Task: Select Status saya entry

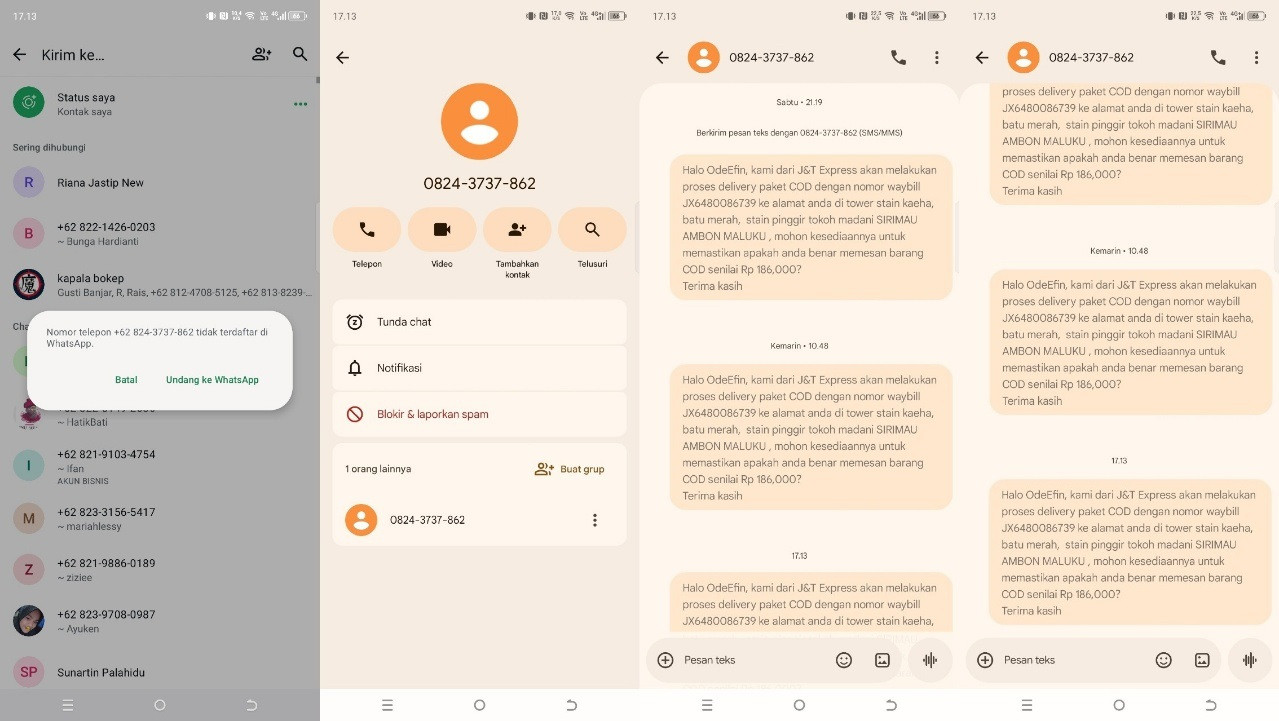Action: point(160,103)
